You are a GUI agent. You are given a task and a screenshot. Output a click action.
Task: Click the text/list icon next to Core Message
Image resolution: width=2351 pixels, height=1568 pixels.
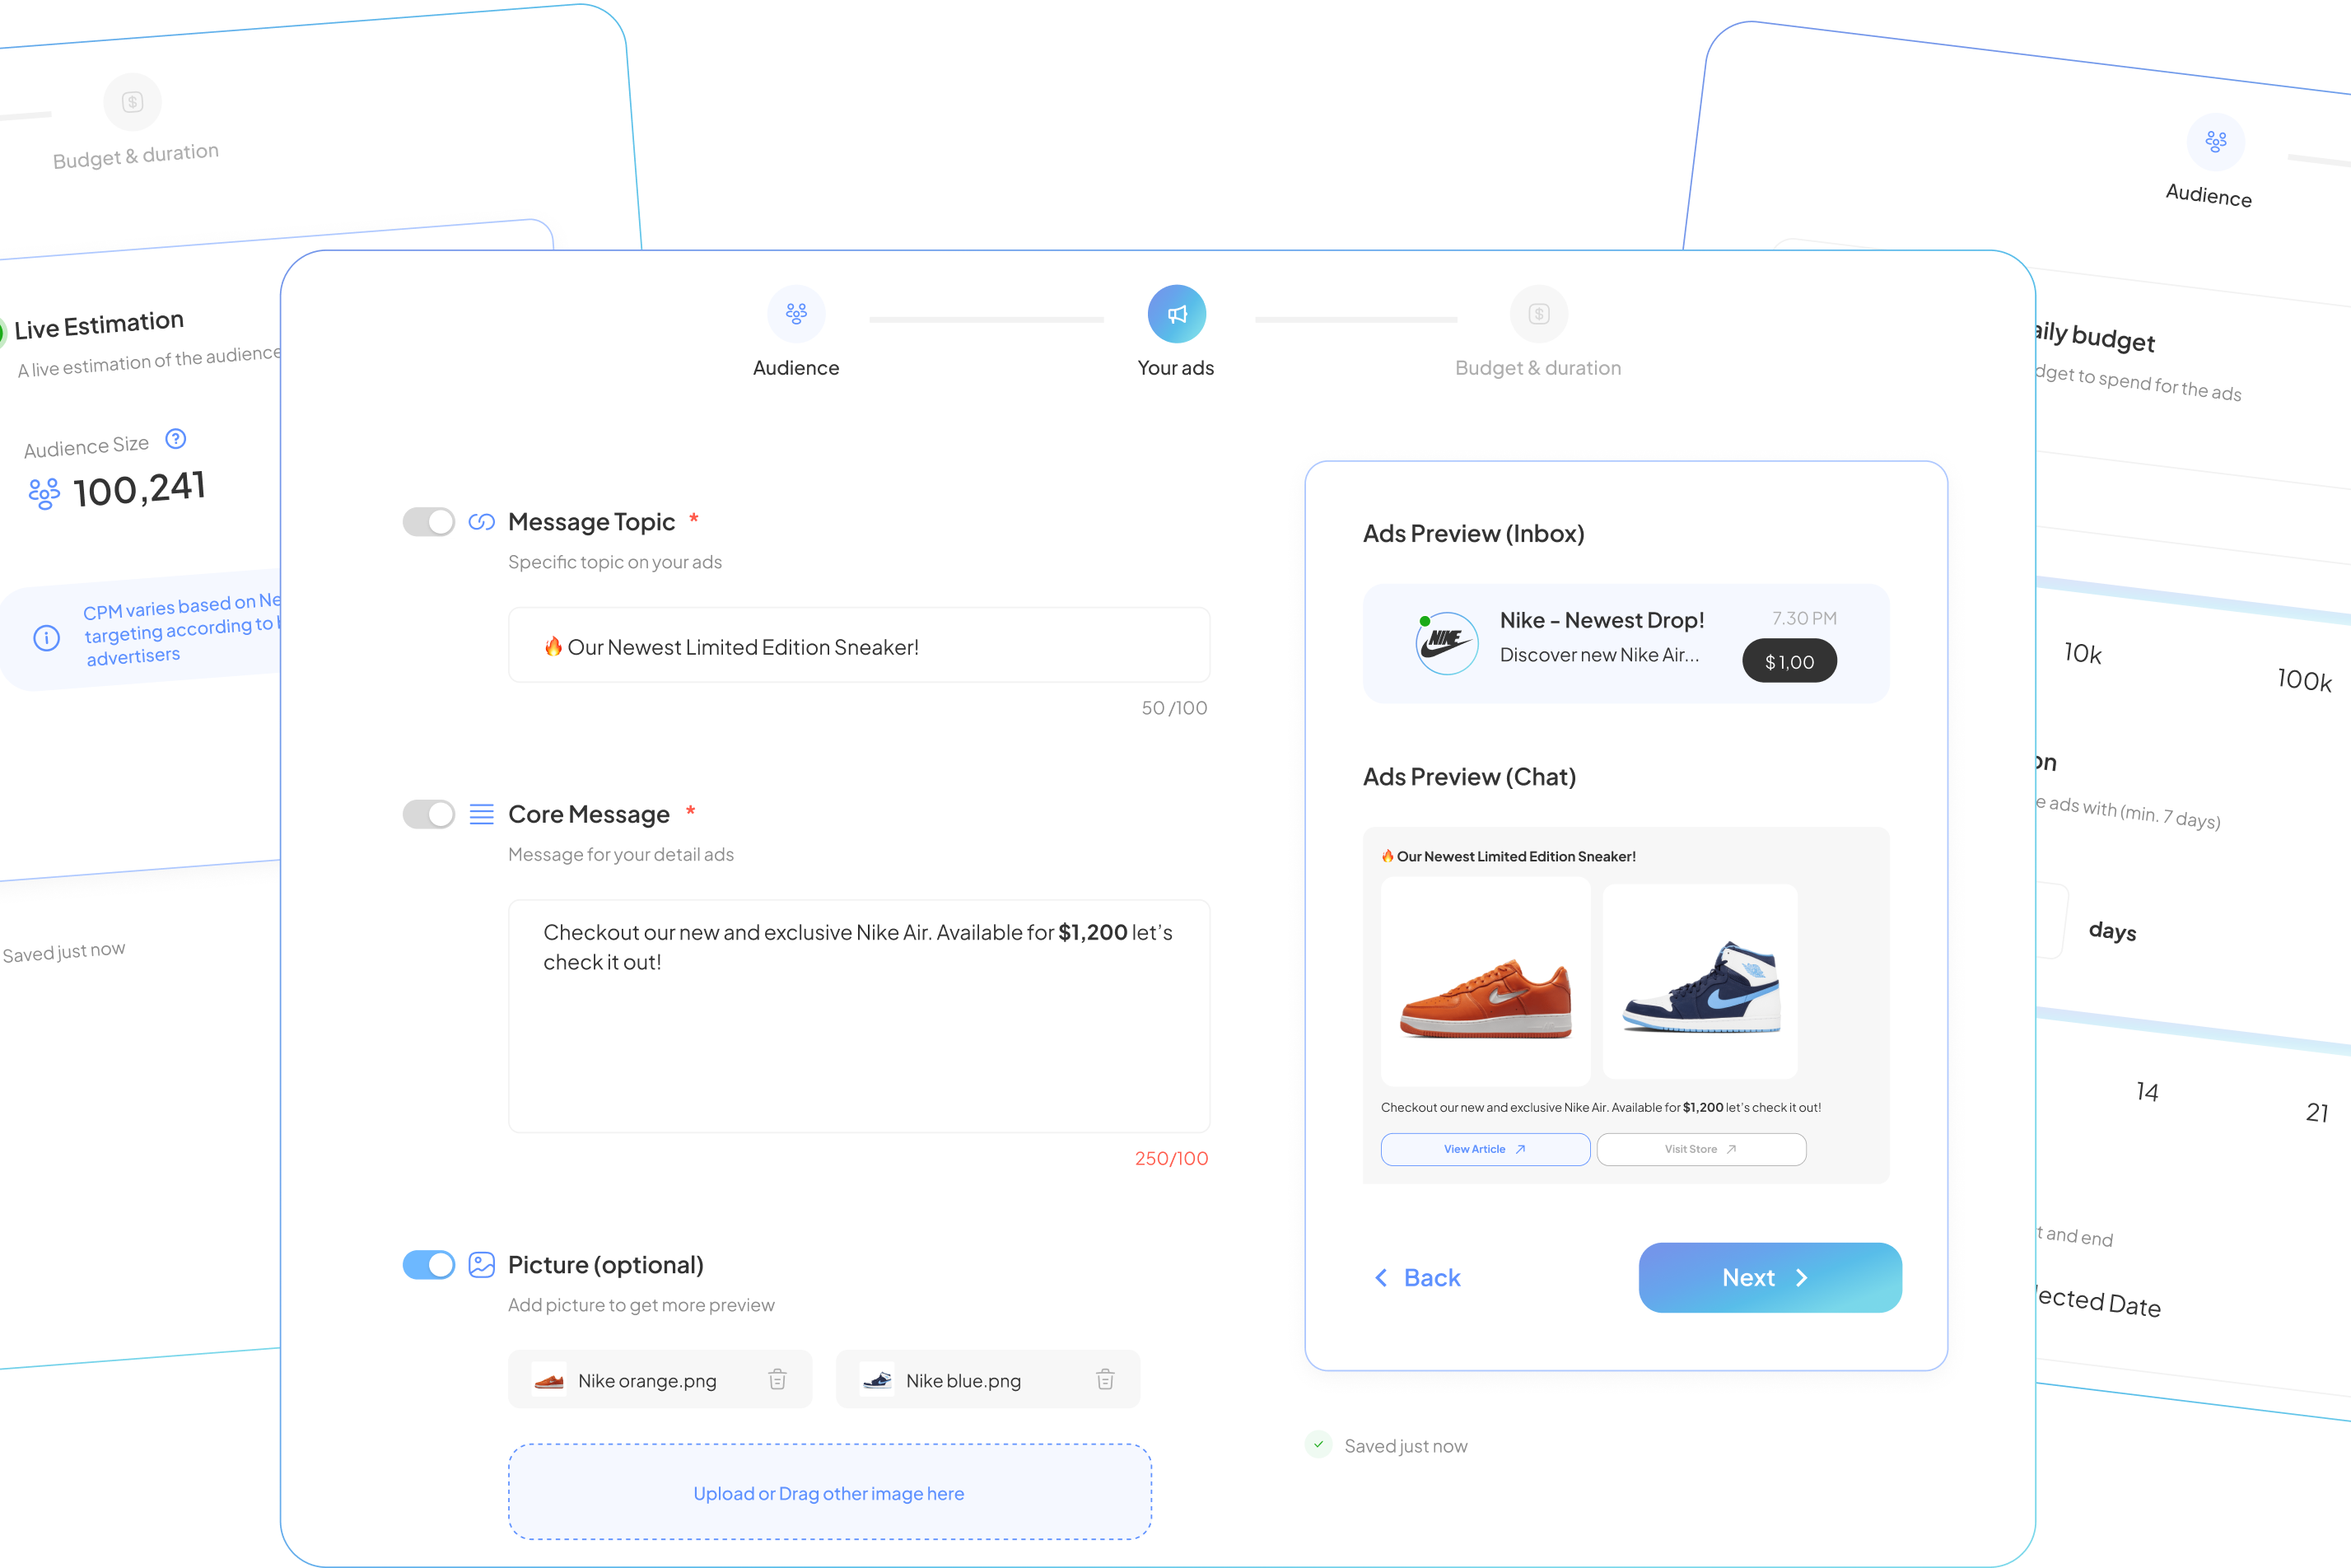pyautogui.click(x=483, y=812)
